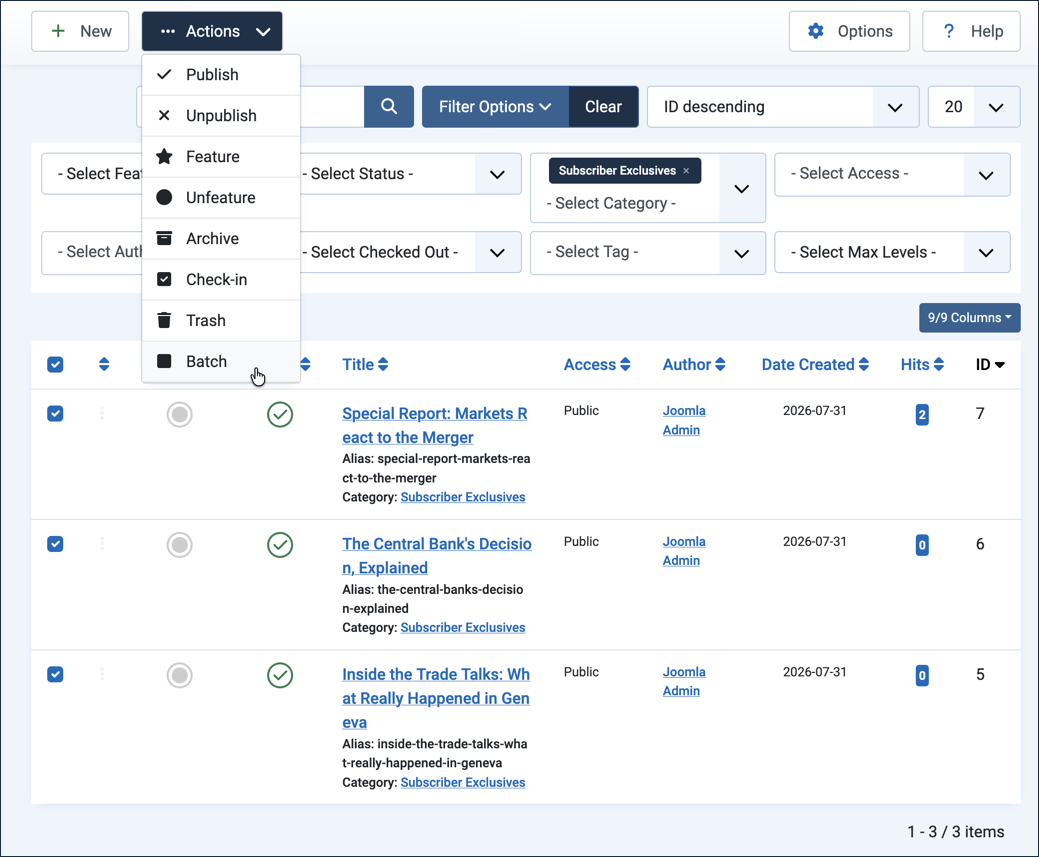Screen dimensions: 1039x857
Task: Expand the Filter Options panel
Action: pos(495,107)
